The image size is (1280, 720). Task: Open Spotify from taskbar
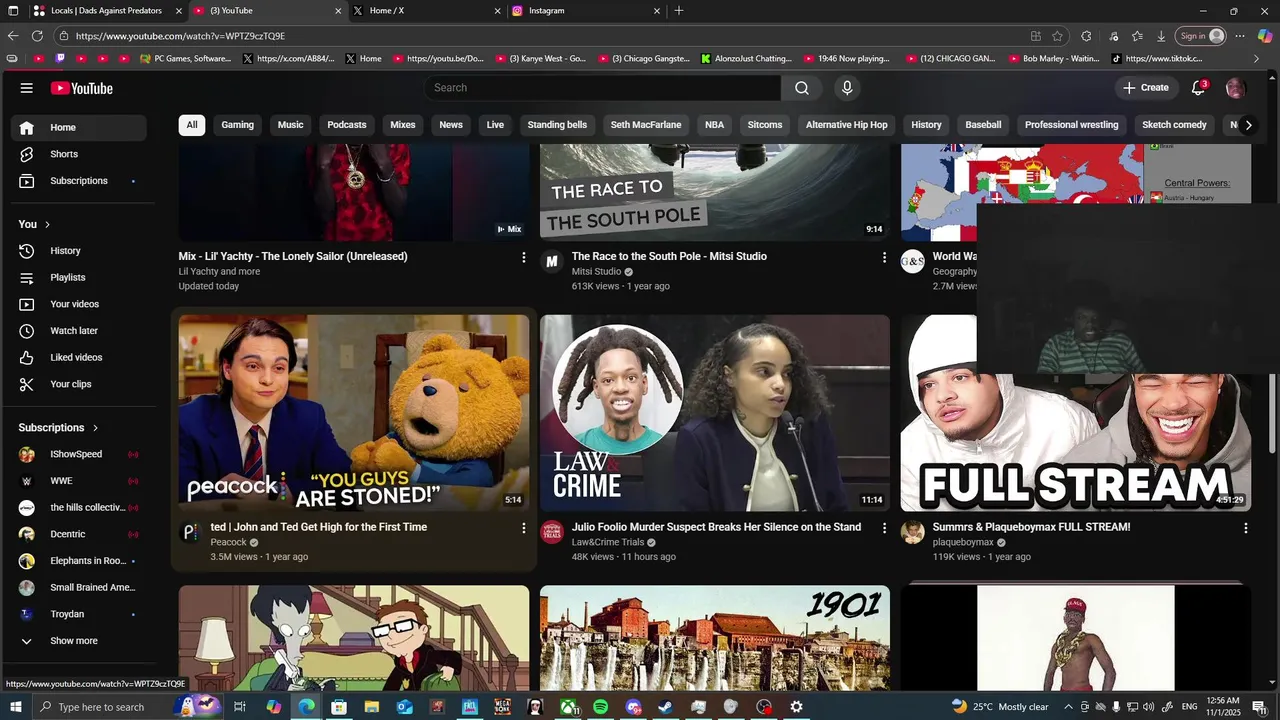[x=600, y=707]
